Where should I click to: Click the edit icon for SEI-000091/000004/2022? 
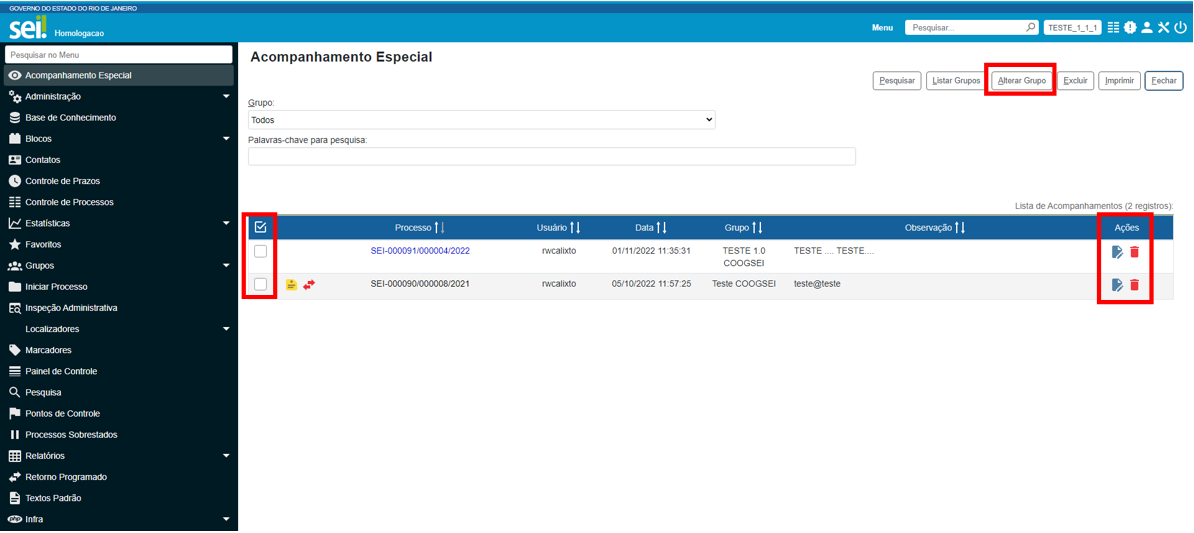pyautogui.click(x=1117, y=252)
